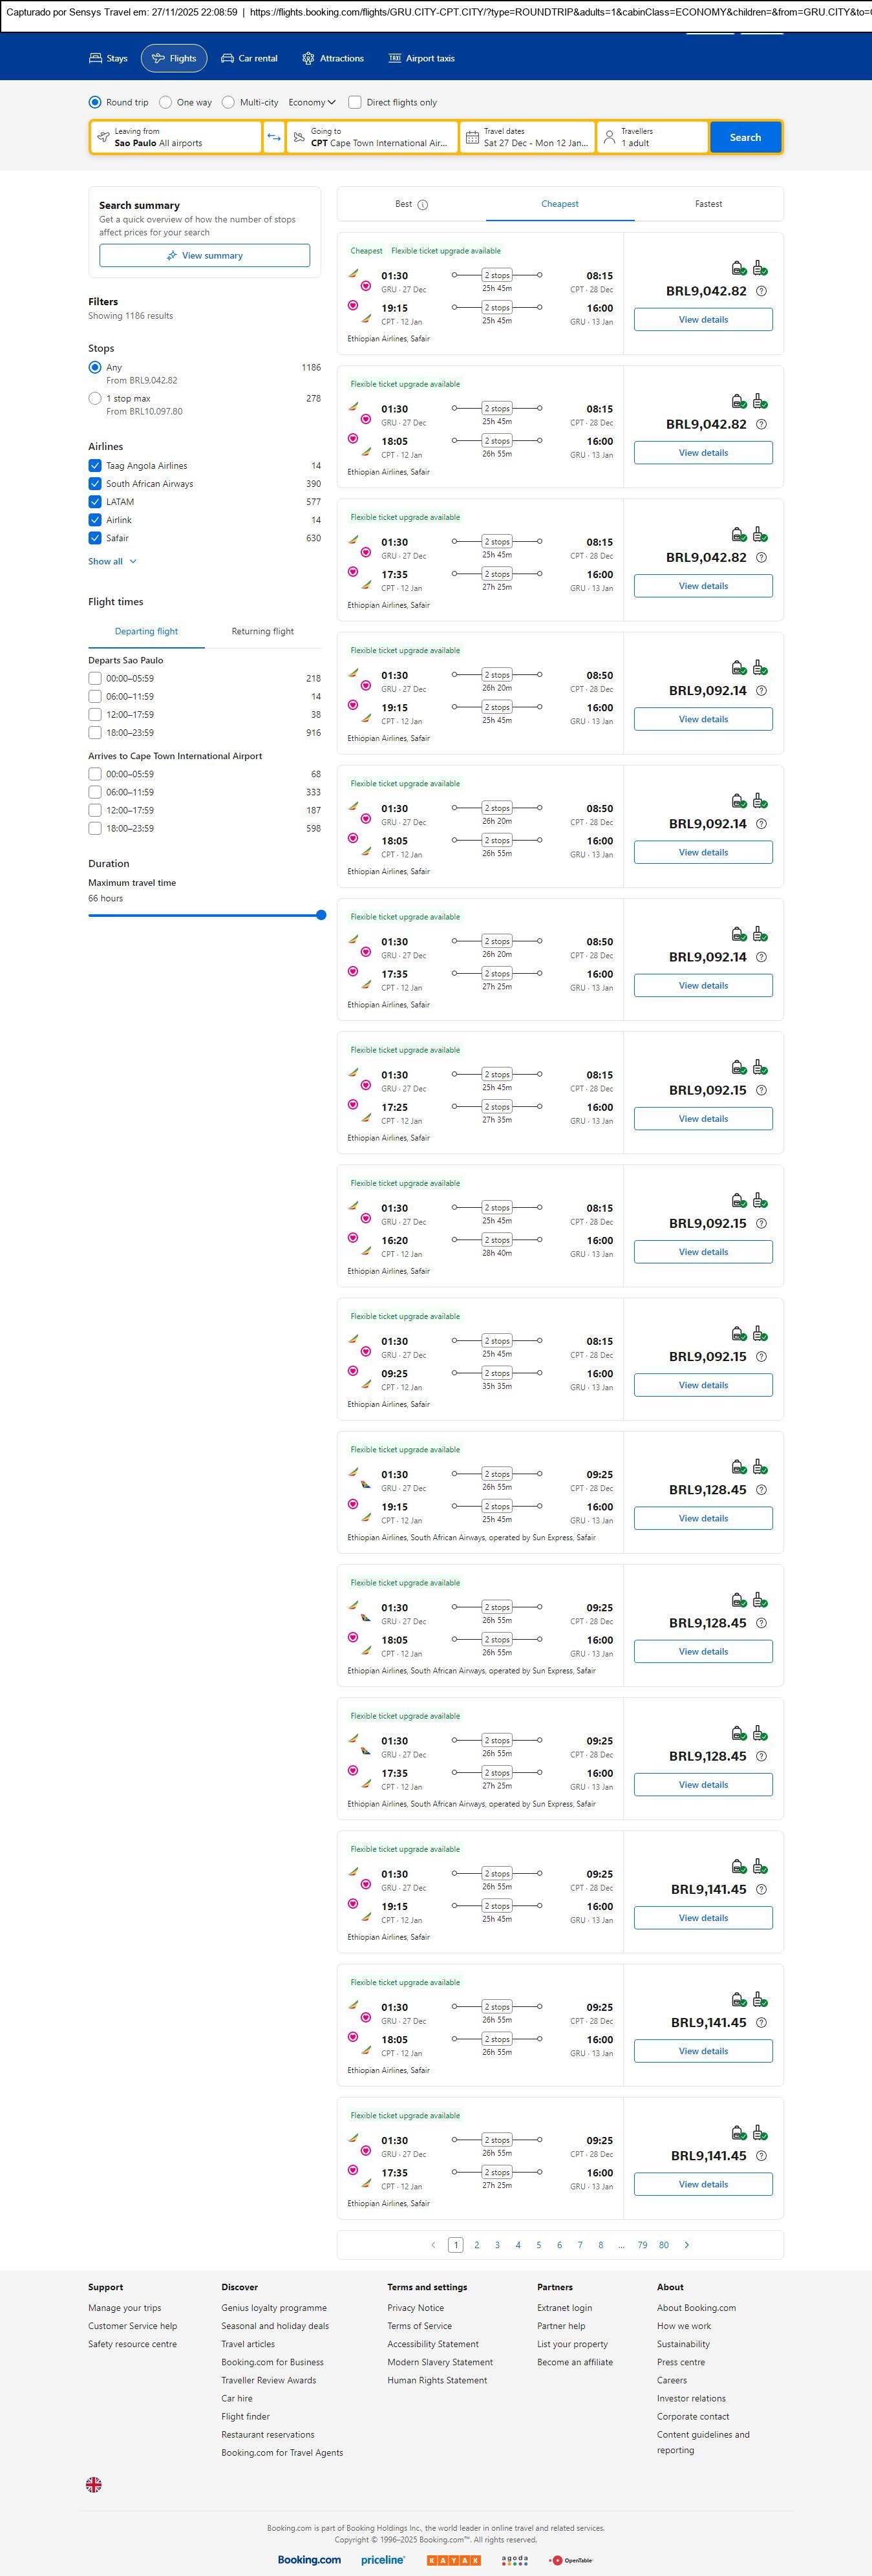Image resolution: width=872 pixels, height=2576 pixels.
Task: Expand Show all airlines list
Action: tap(112, 562)
